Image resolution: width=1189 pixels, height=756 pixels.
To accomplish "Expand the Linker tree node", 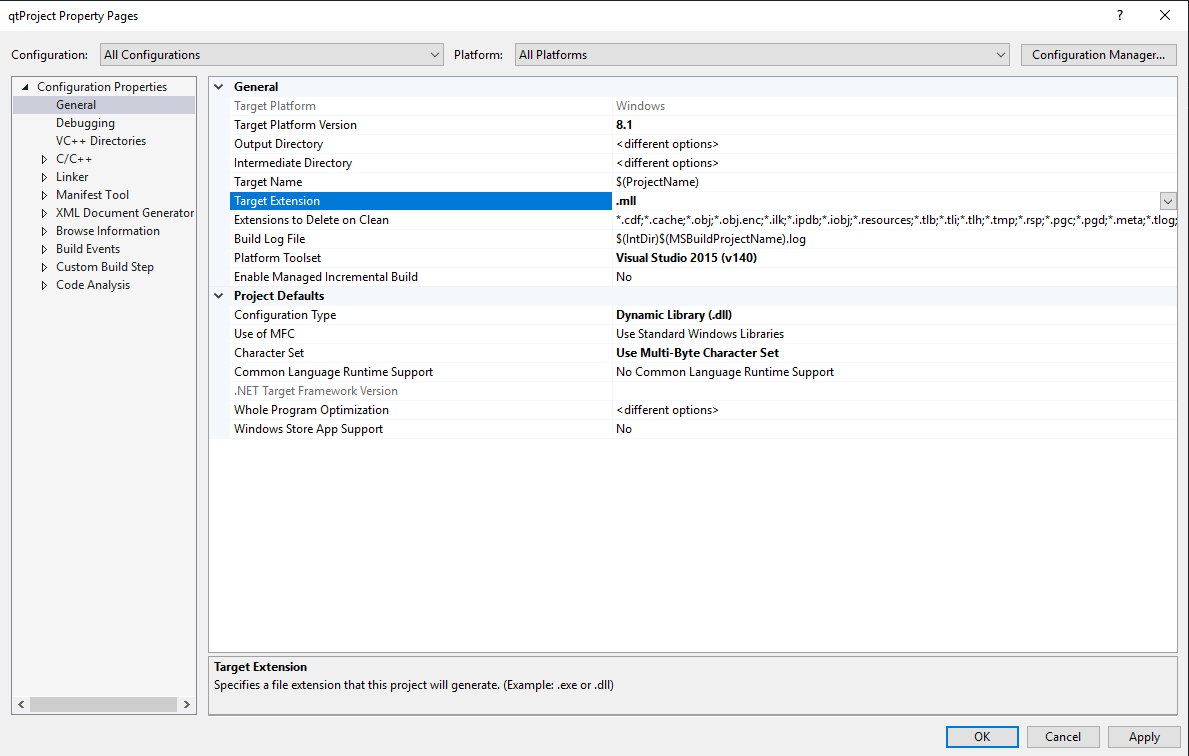I will click(x=44, y=177).
